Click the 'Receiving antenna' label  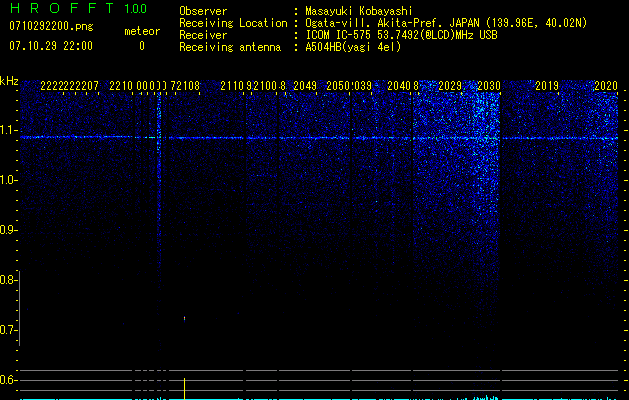coord(230,47)
